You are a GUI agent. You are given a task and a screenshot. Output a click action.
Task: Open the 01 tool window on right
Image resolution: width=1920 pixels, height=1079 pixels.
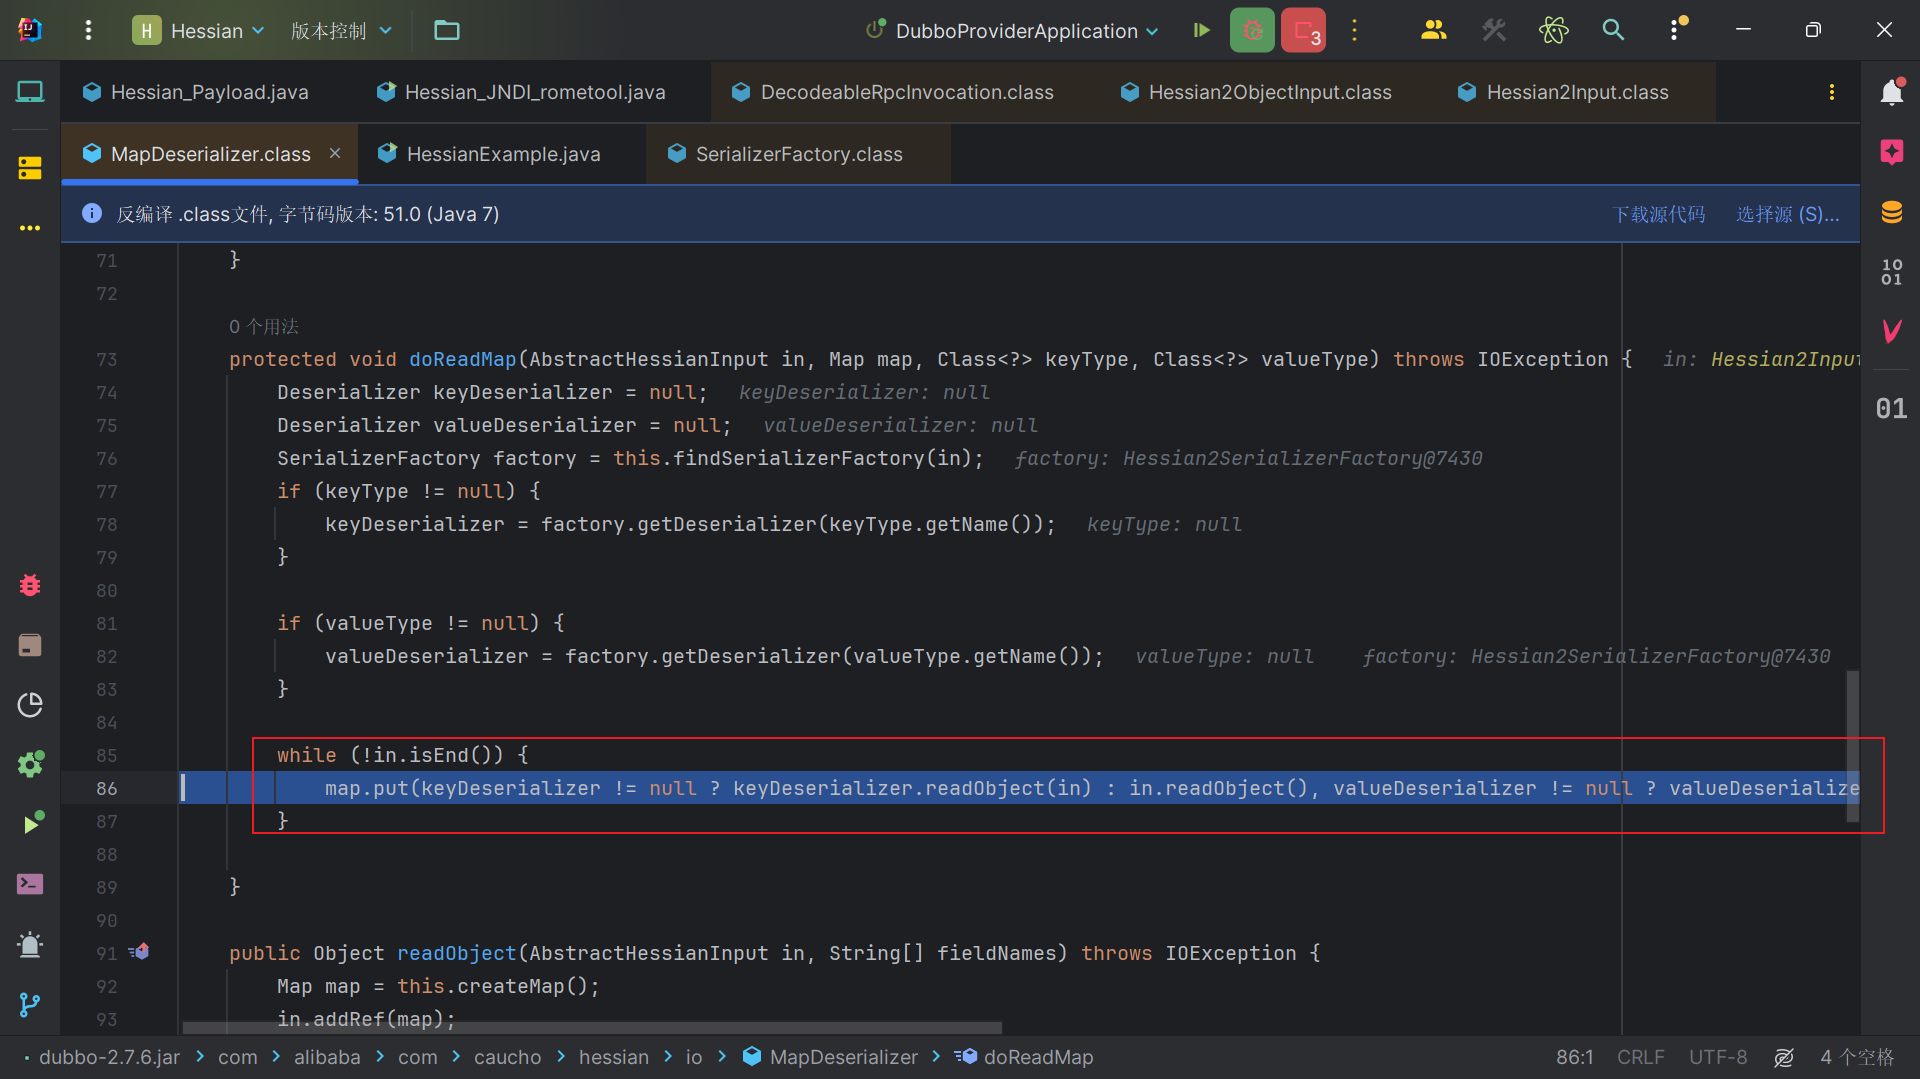[x=1892, y=408]
